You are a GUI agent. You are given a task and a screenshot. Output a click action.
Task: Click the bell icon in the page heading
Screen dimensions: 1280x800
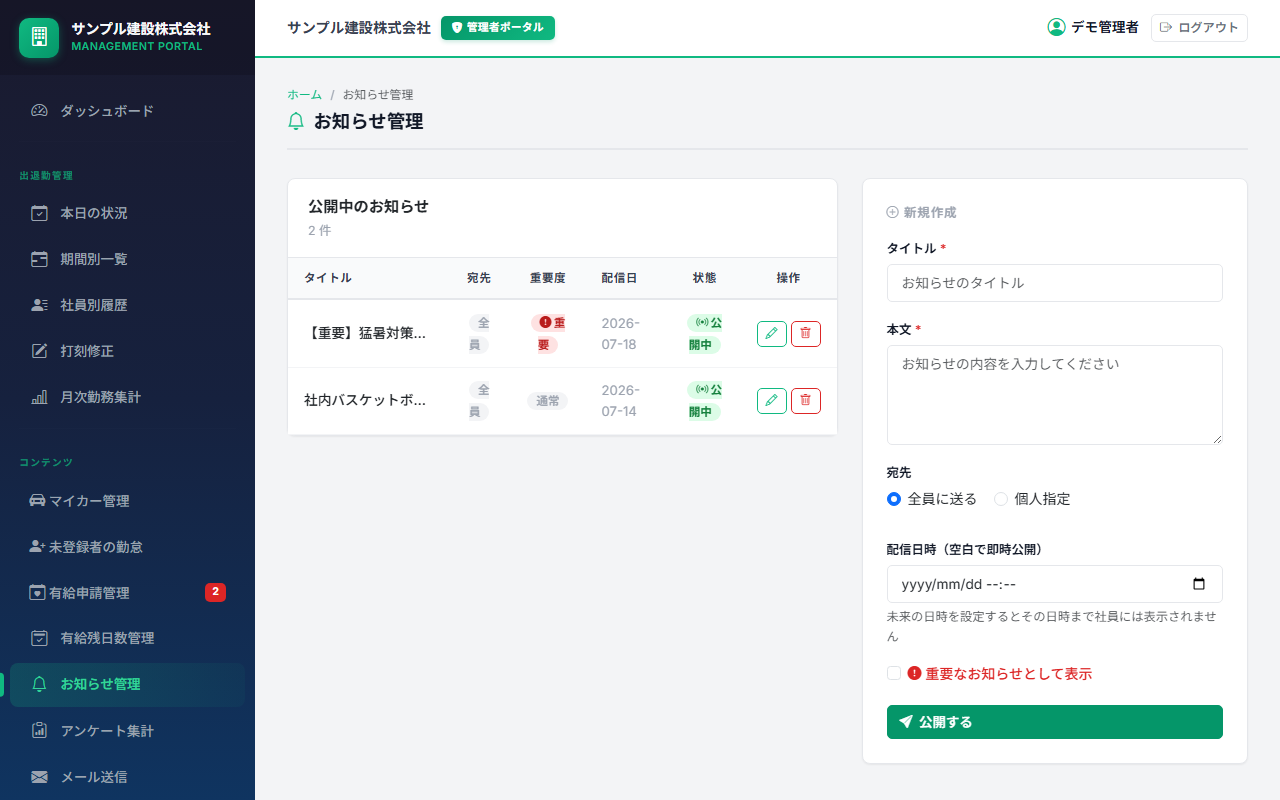pyautogui.click(x=296, y=122)
